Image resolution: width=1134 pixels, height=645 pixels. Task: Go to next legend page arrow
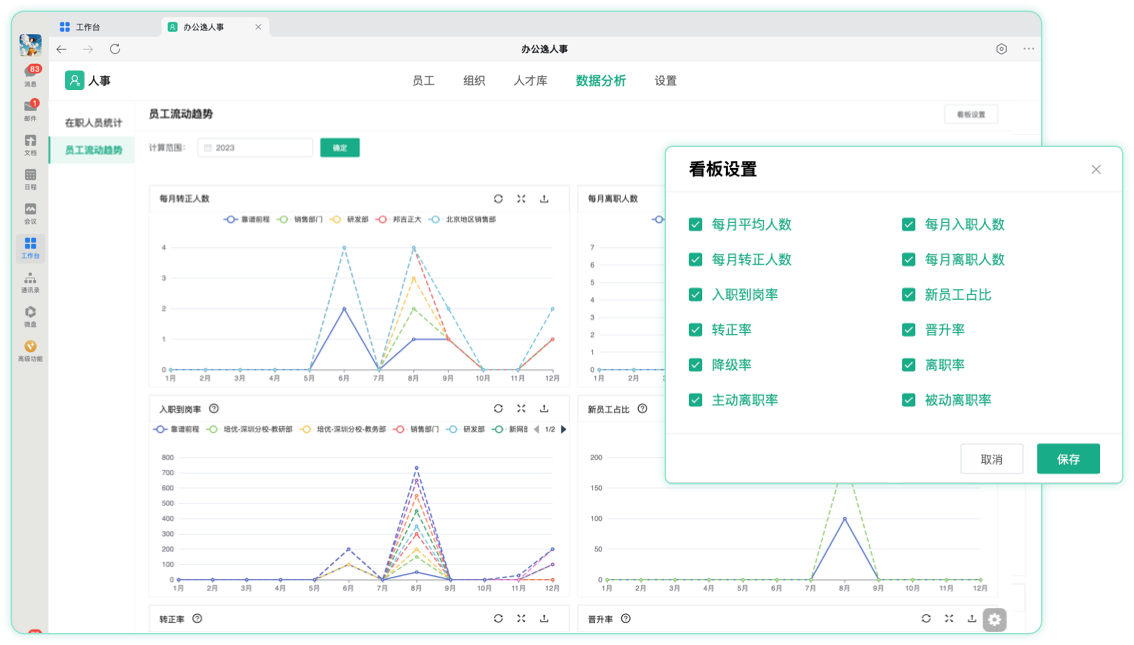pos(563,430)
